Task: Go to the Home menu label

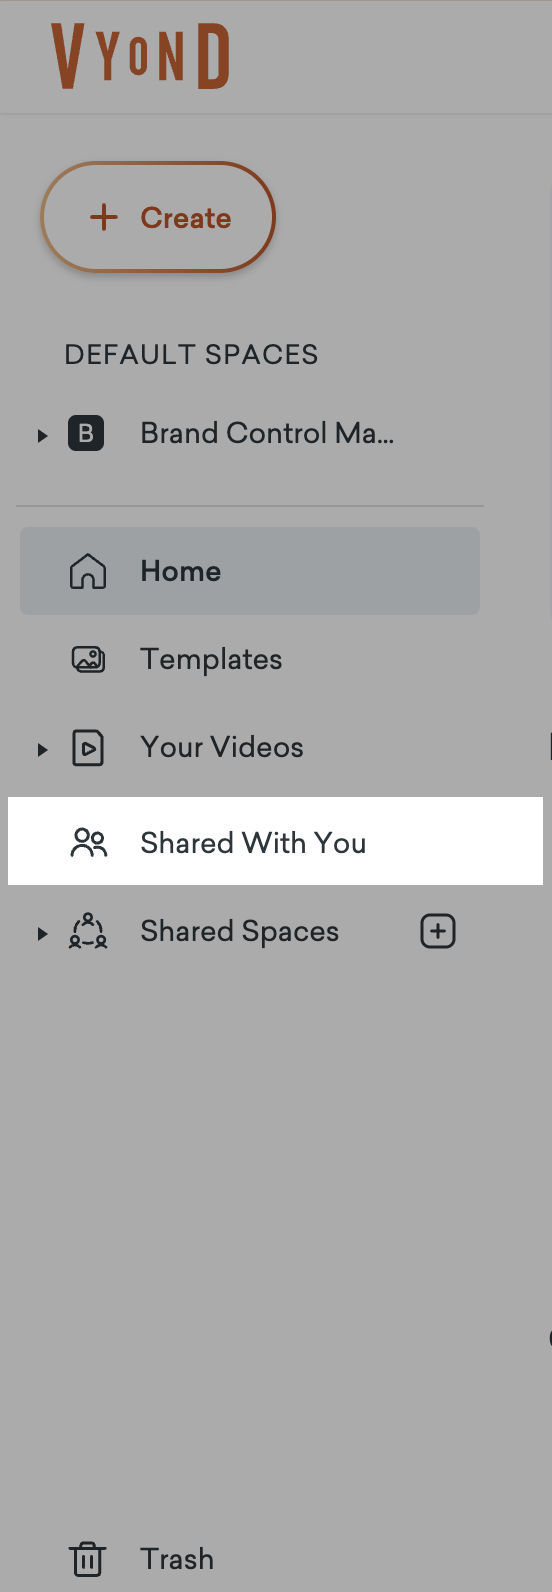Action: tap(181, 571)
